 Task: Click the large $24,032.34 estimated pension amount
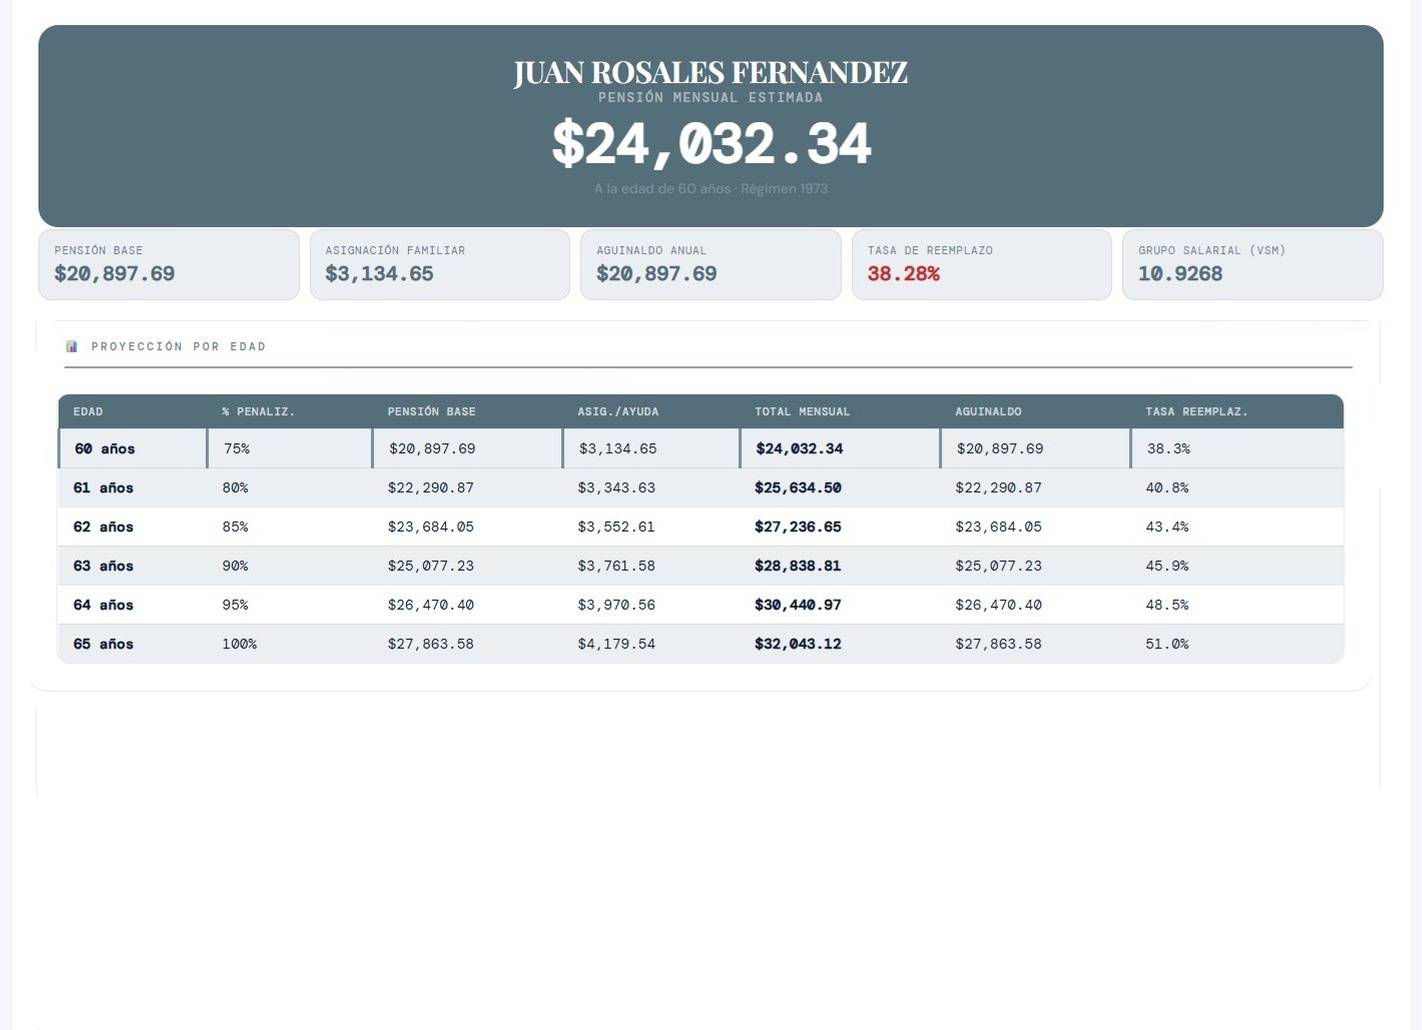[711, 144]
